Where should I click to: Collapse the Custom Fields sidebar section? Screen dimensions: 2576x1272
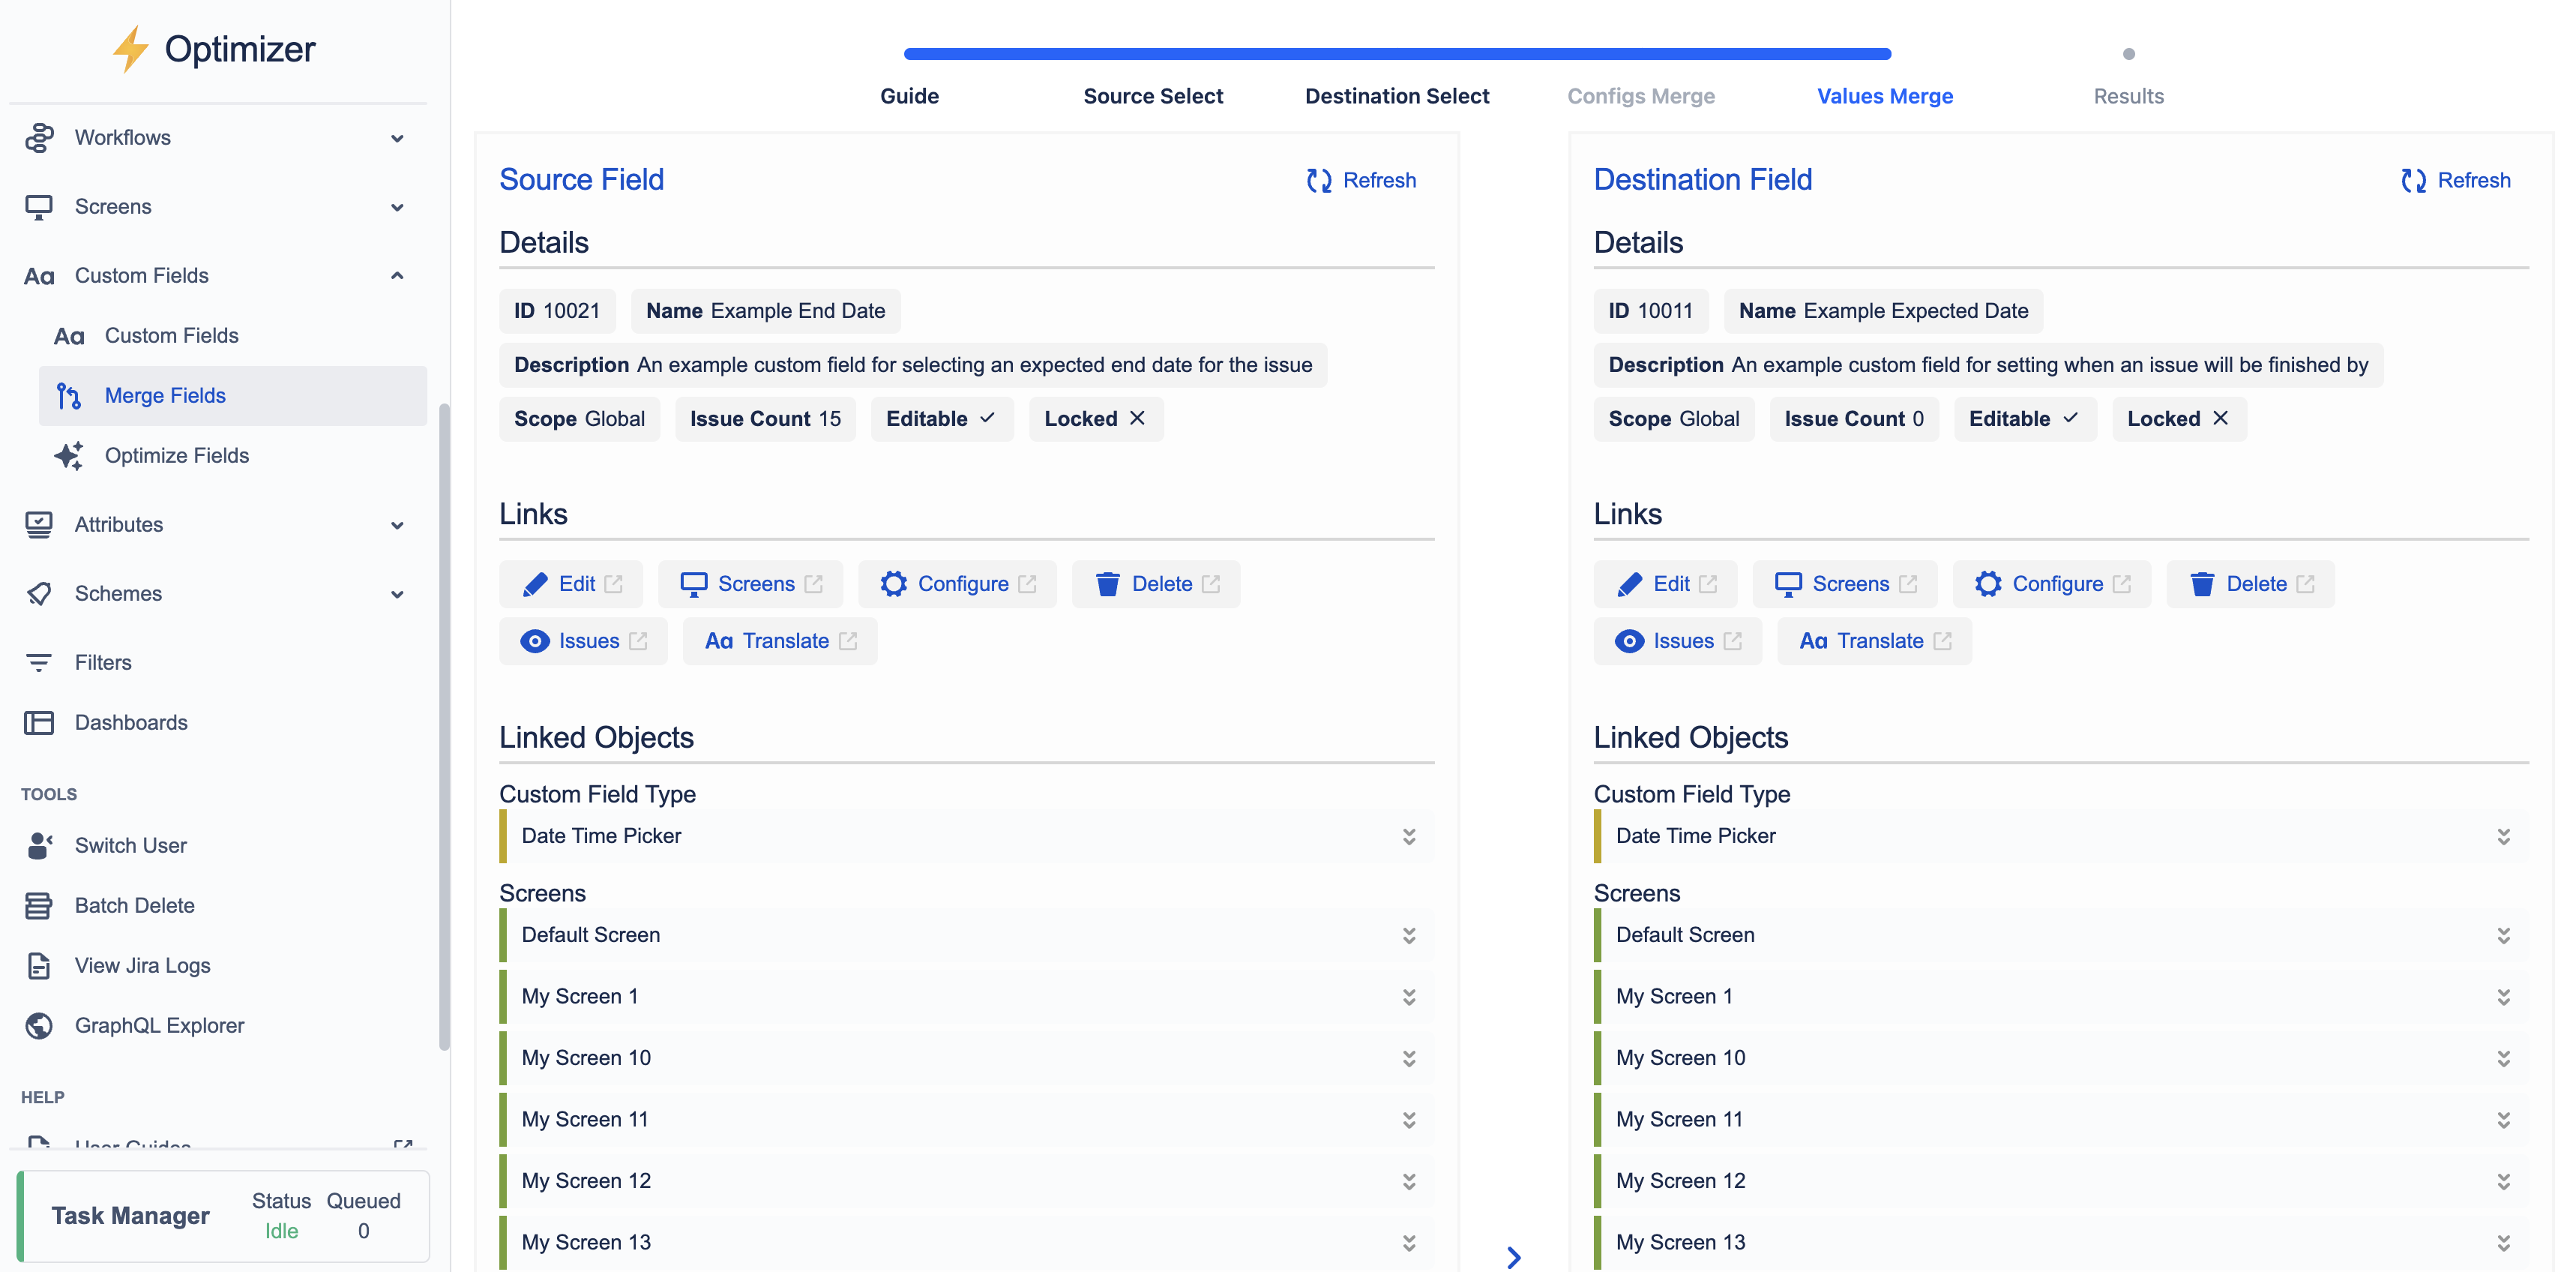pos(397,275)
